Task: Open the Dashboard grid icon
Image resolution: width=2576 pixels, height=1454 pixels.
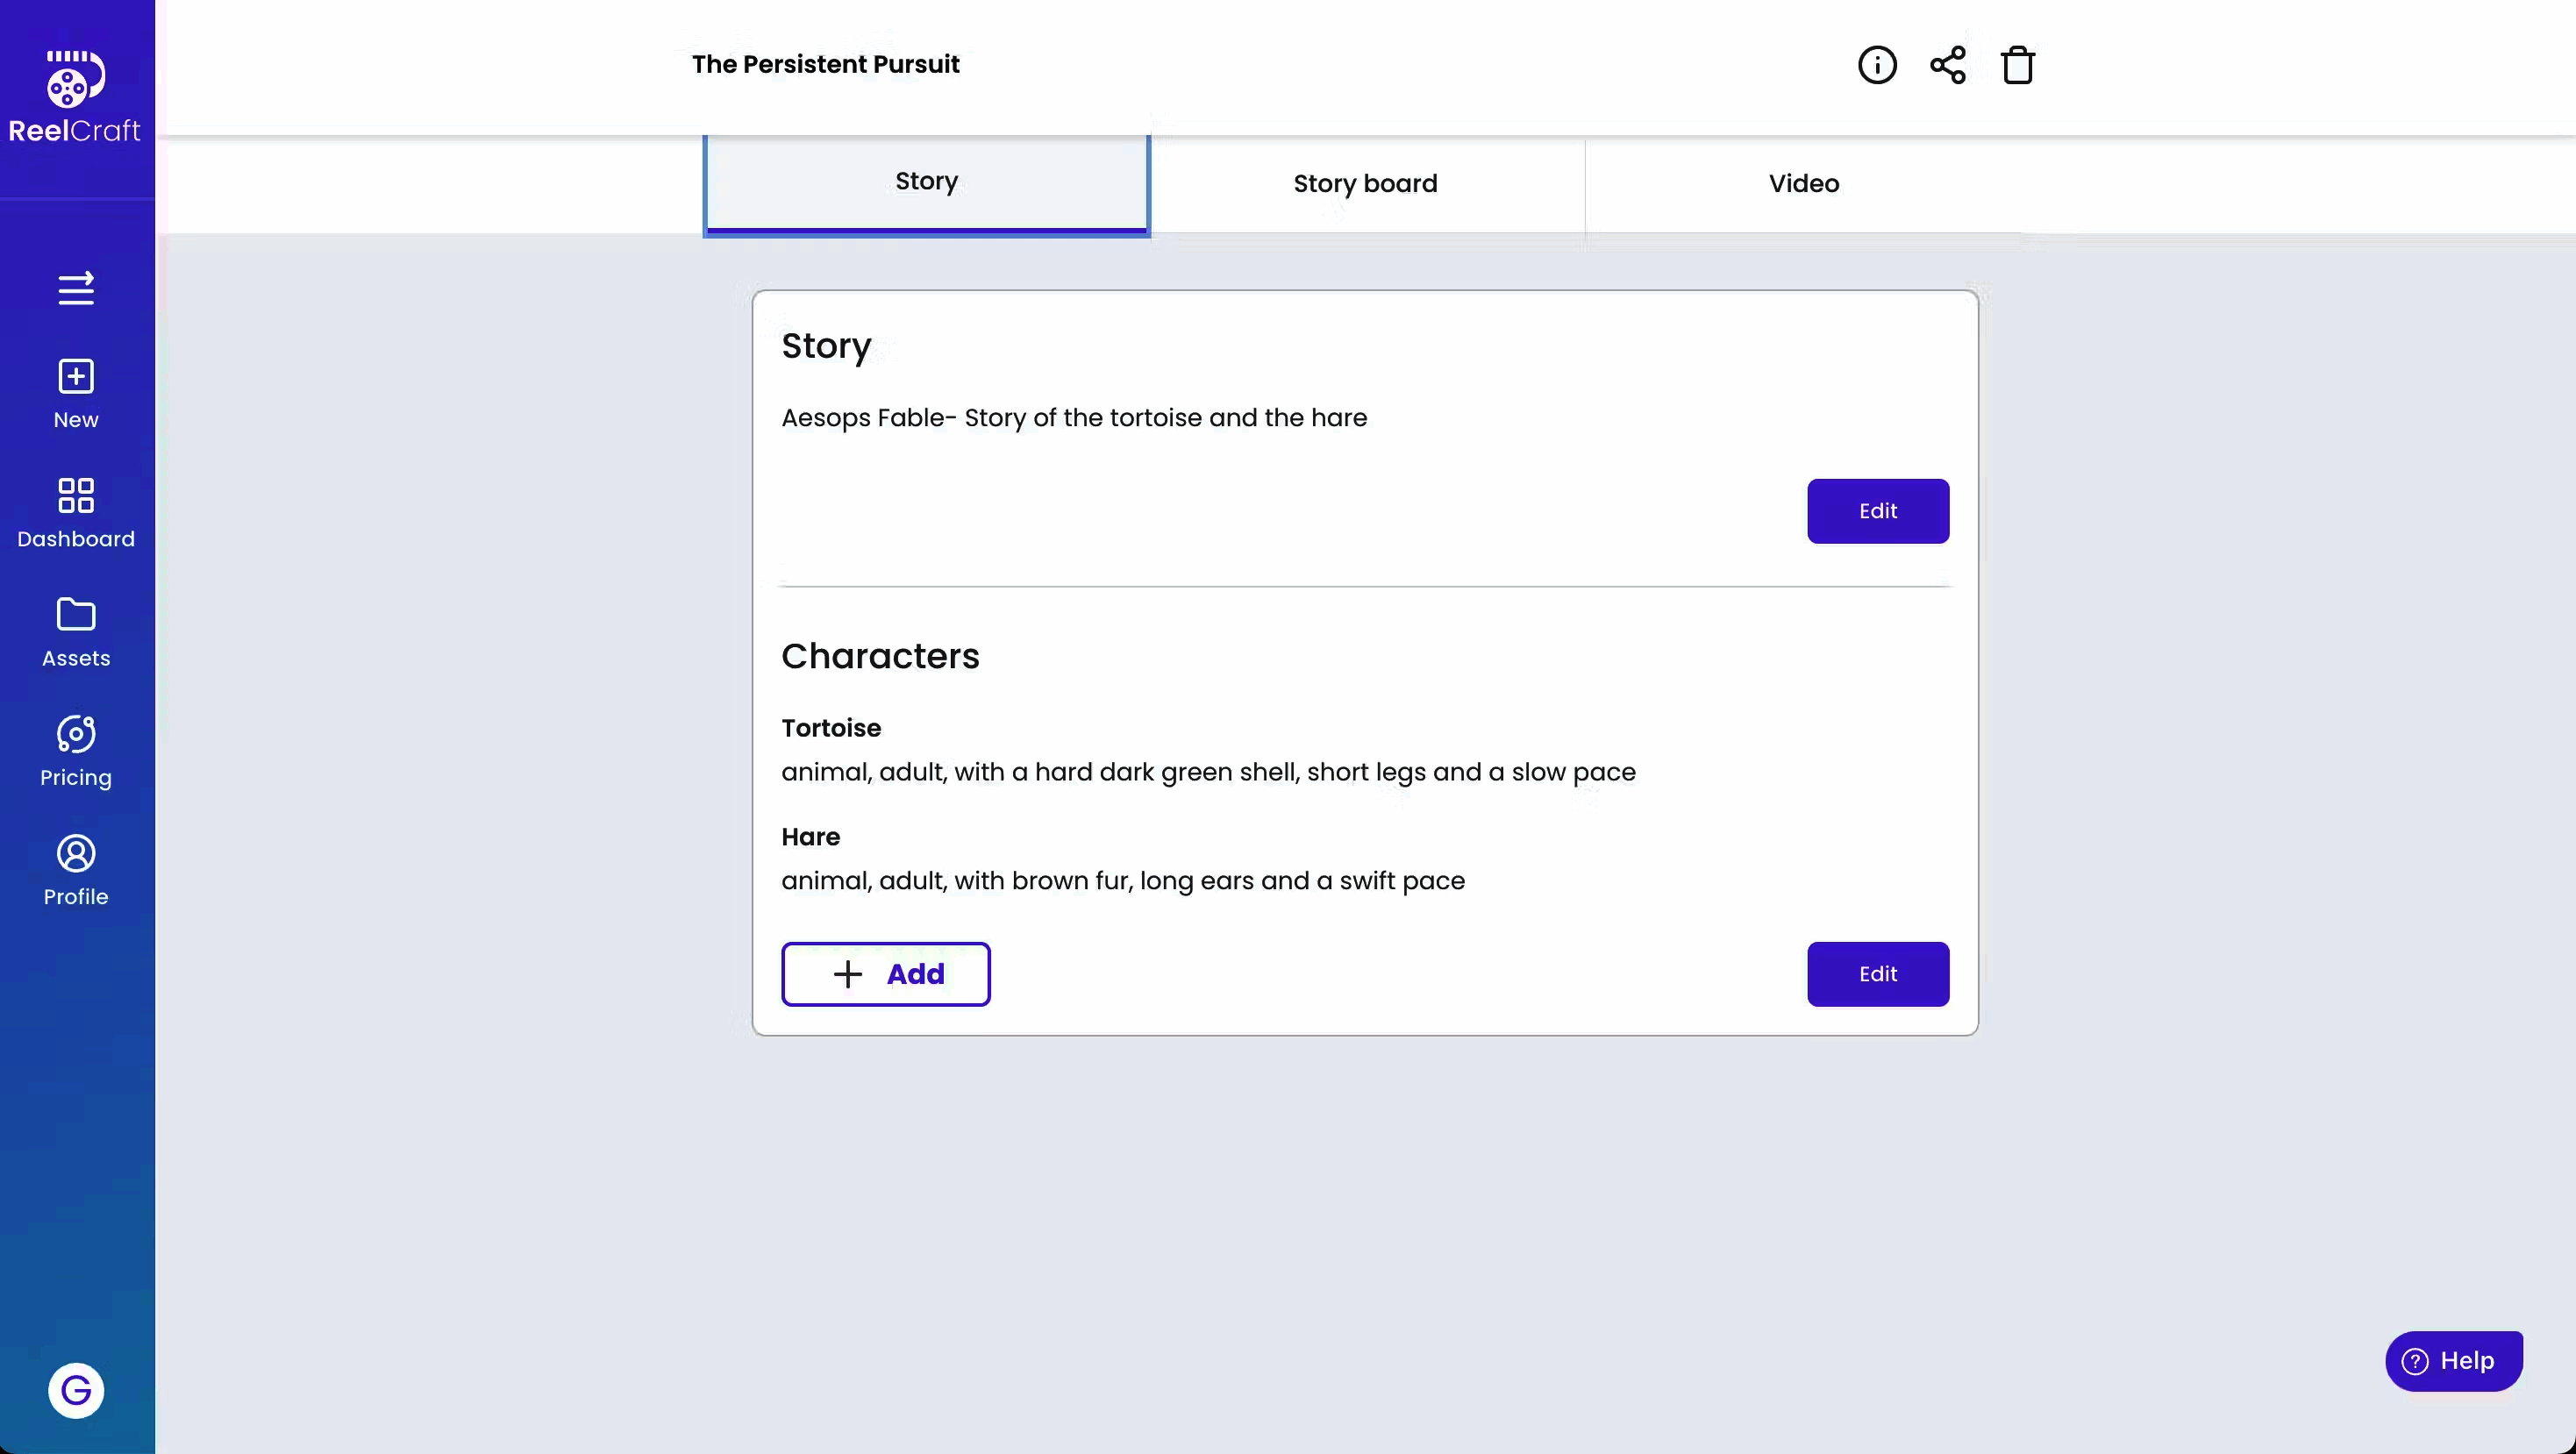Action: 76,496
